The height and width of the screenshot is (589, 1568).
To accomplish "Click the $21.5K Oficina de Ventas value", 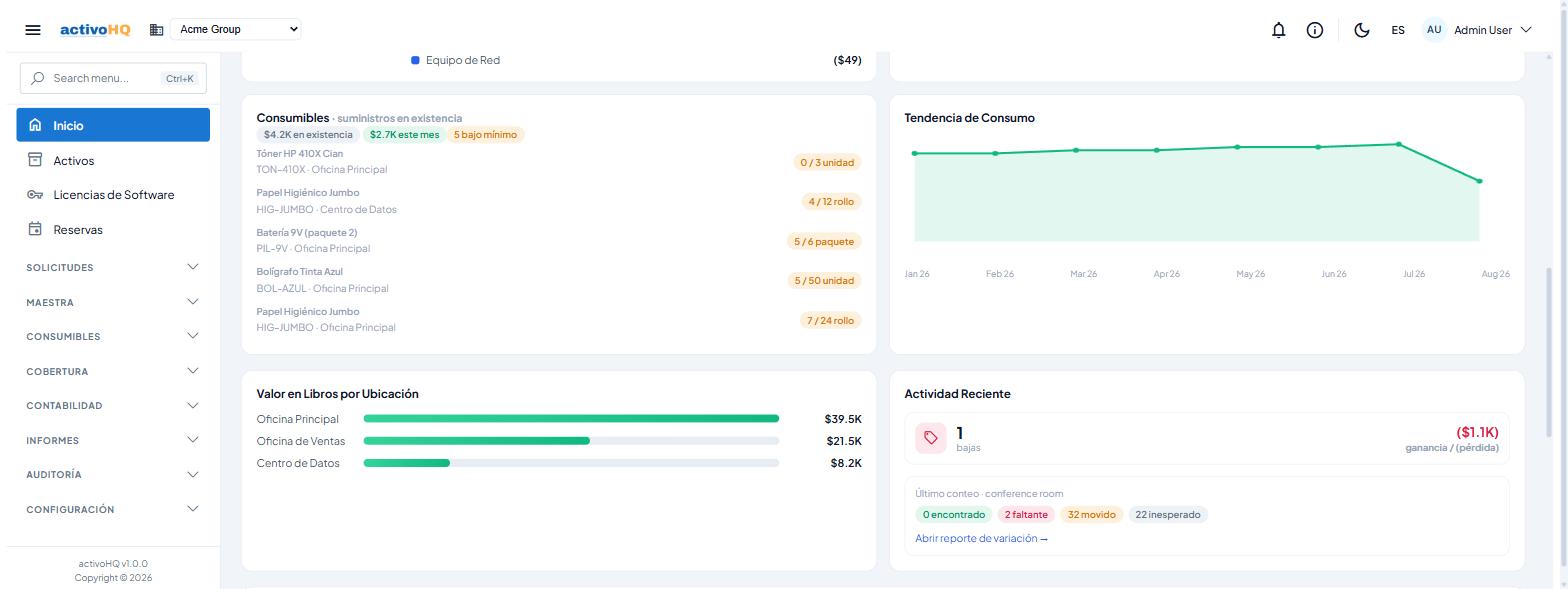I will pyautogui.click(x=844, y=441).
